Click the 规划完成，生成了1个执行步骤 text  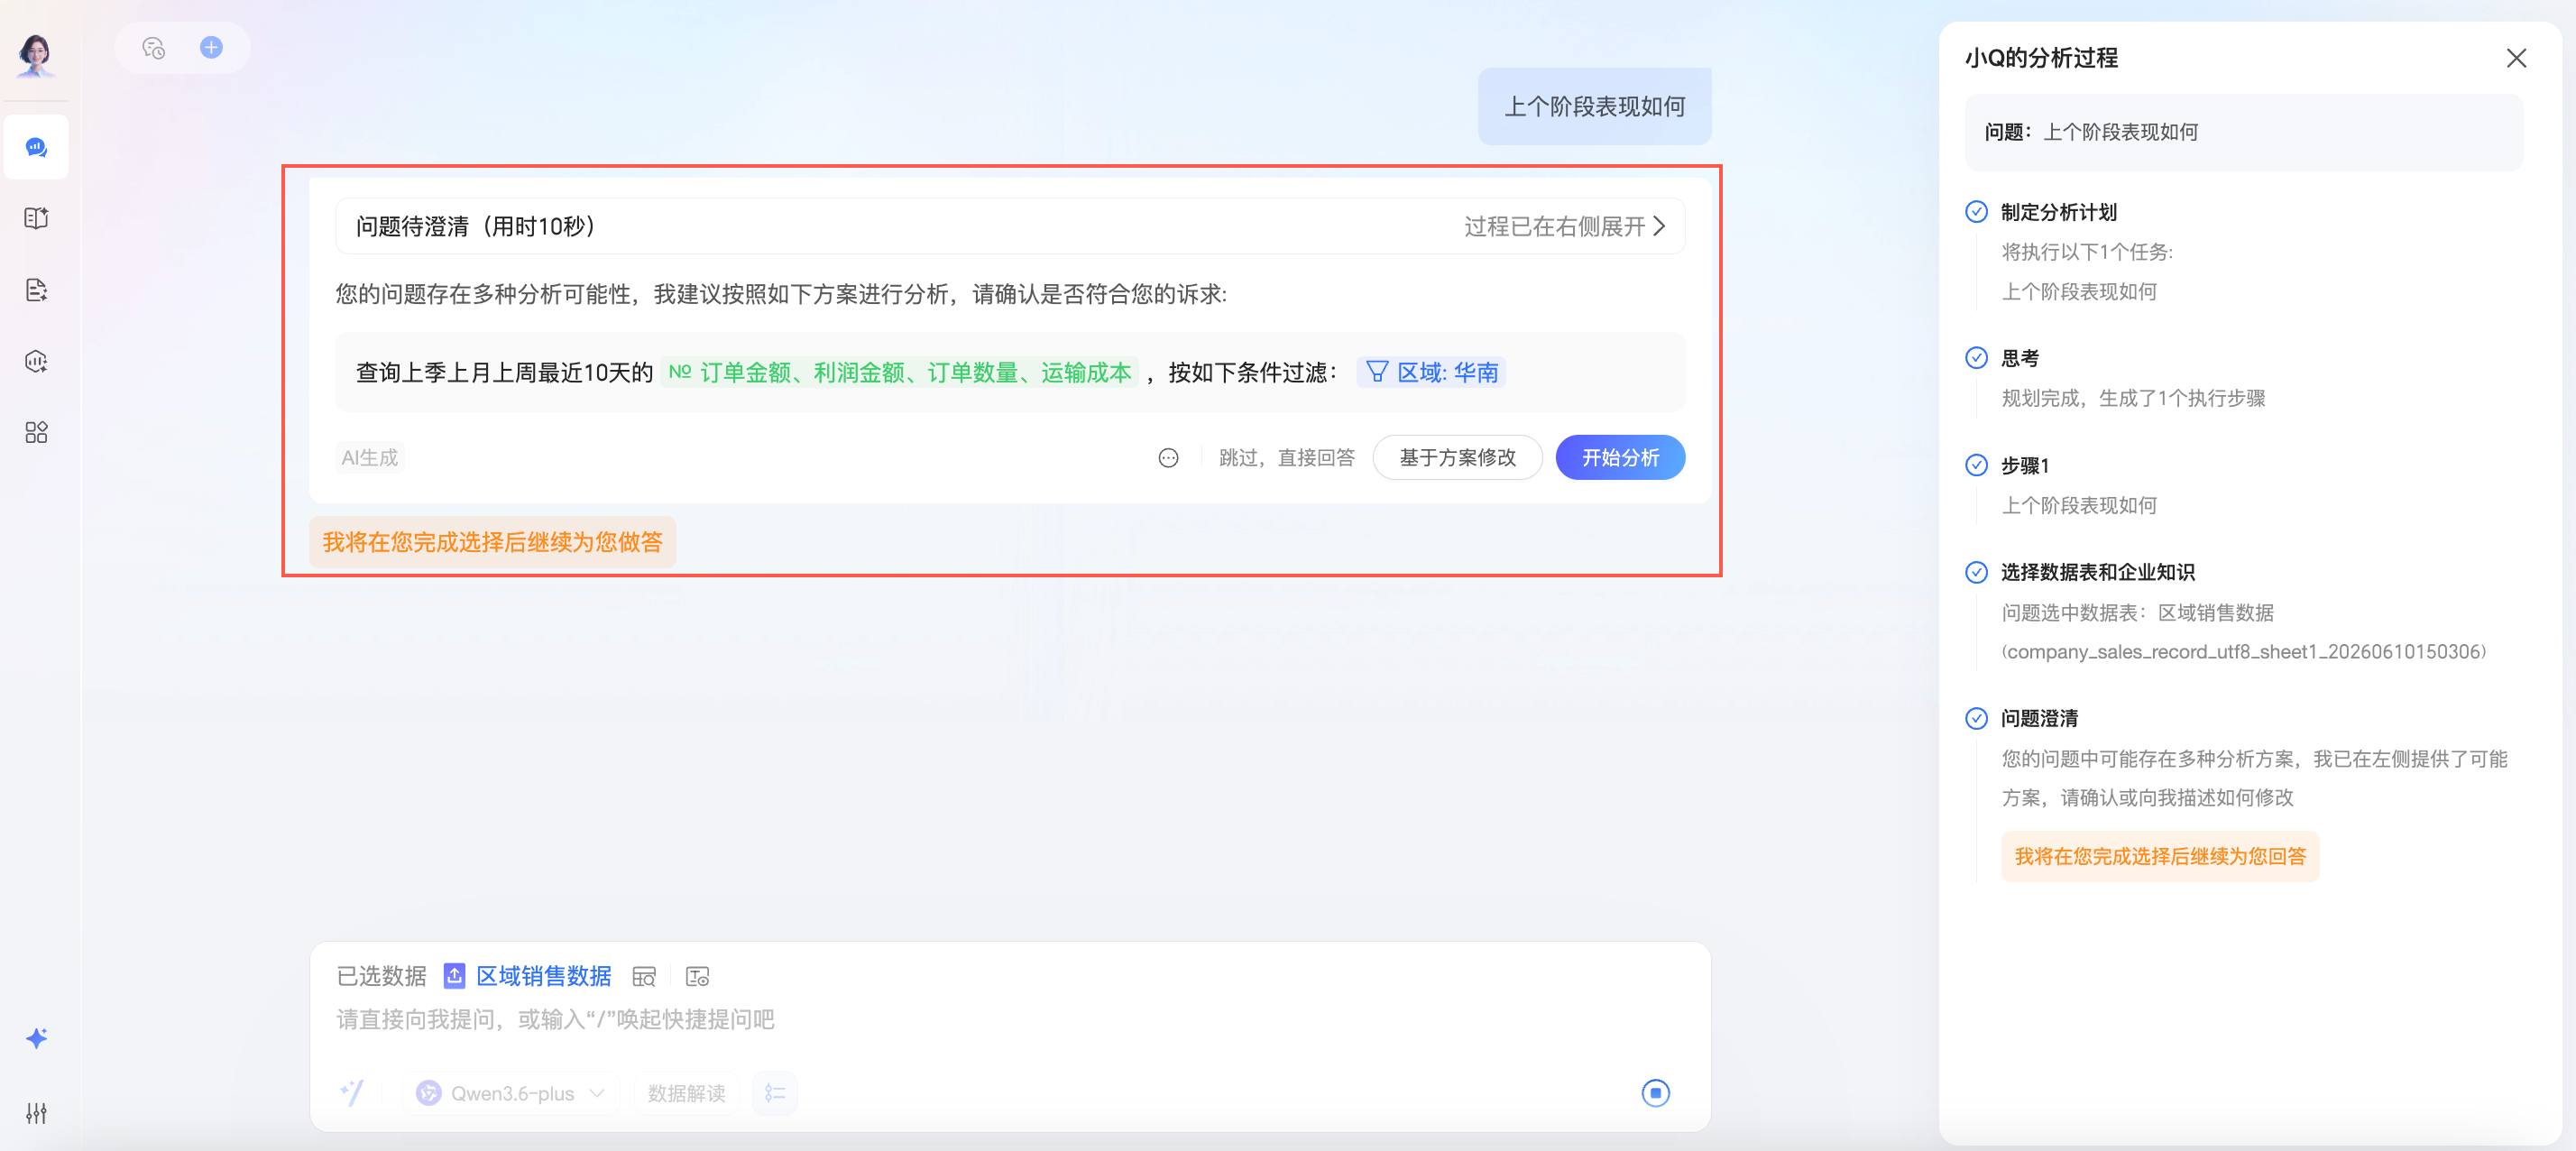pyautogui.click(x=2133, y=398)
